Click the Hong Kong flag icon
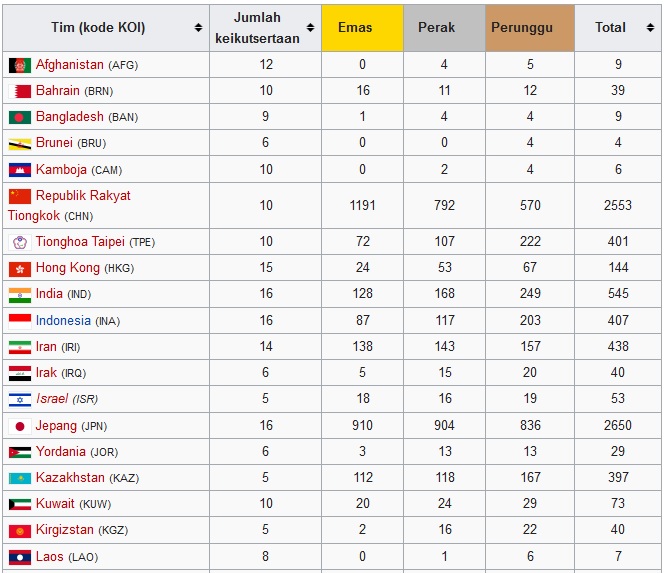 (20, 269)
